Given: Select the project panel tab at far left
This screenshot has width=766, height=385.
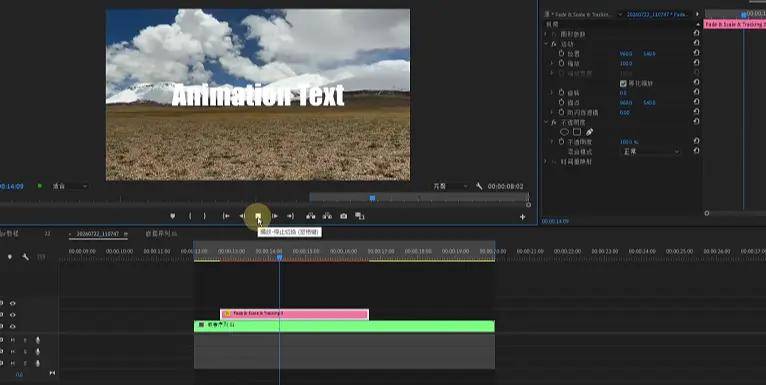Looking at the screenshot, I should (x=9, y=234).
